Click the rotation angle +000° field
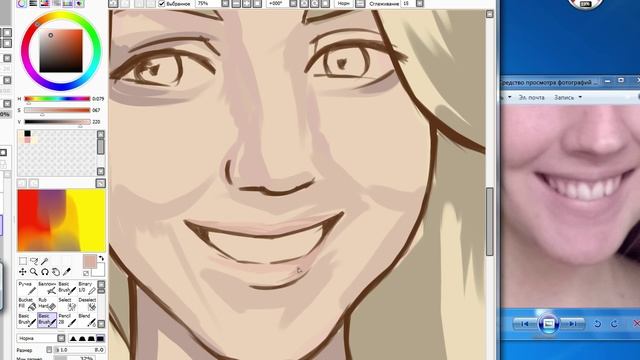The height and width of the screenshot is (360, 640). pyautogui.click(x=277, y=4)
